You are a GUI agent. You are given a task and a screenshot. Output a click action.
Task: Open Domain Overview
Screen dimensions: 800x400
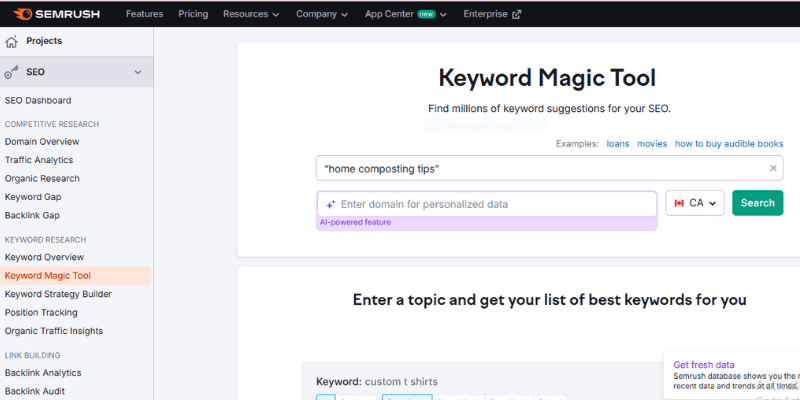42,141
